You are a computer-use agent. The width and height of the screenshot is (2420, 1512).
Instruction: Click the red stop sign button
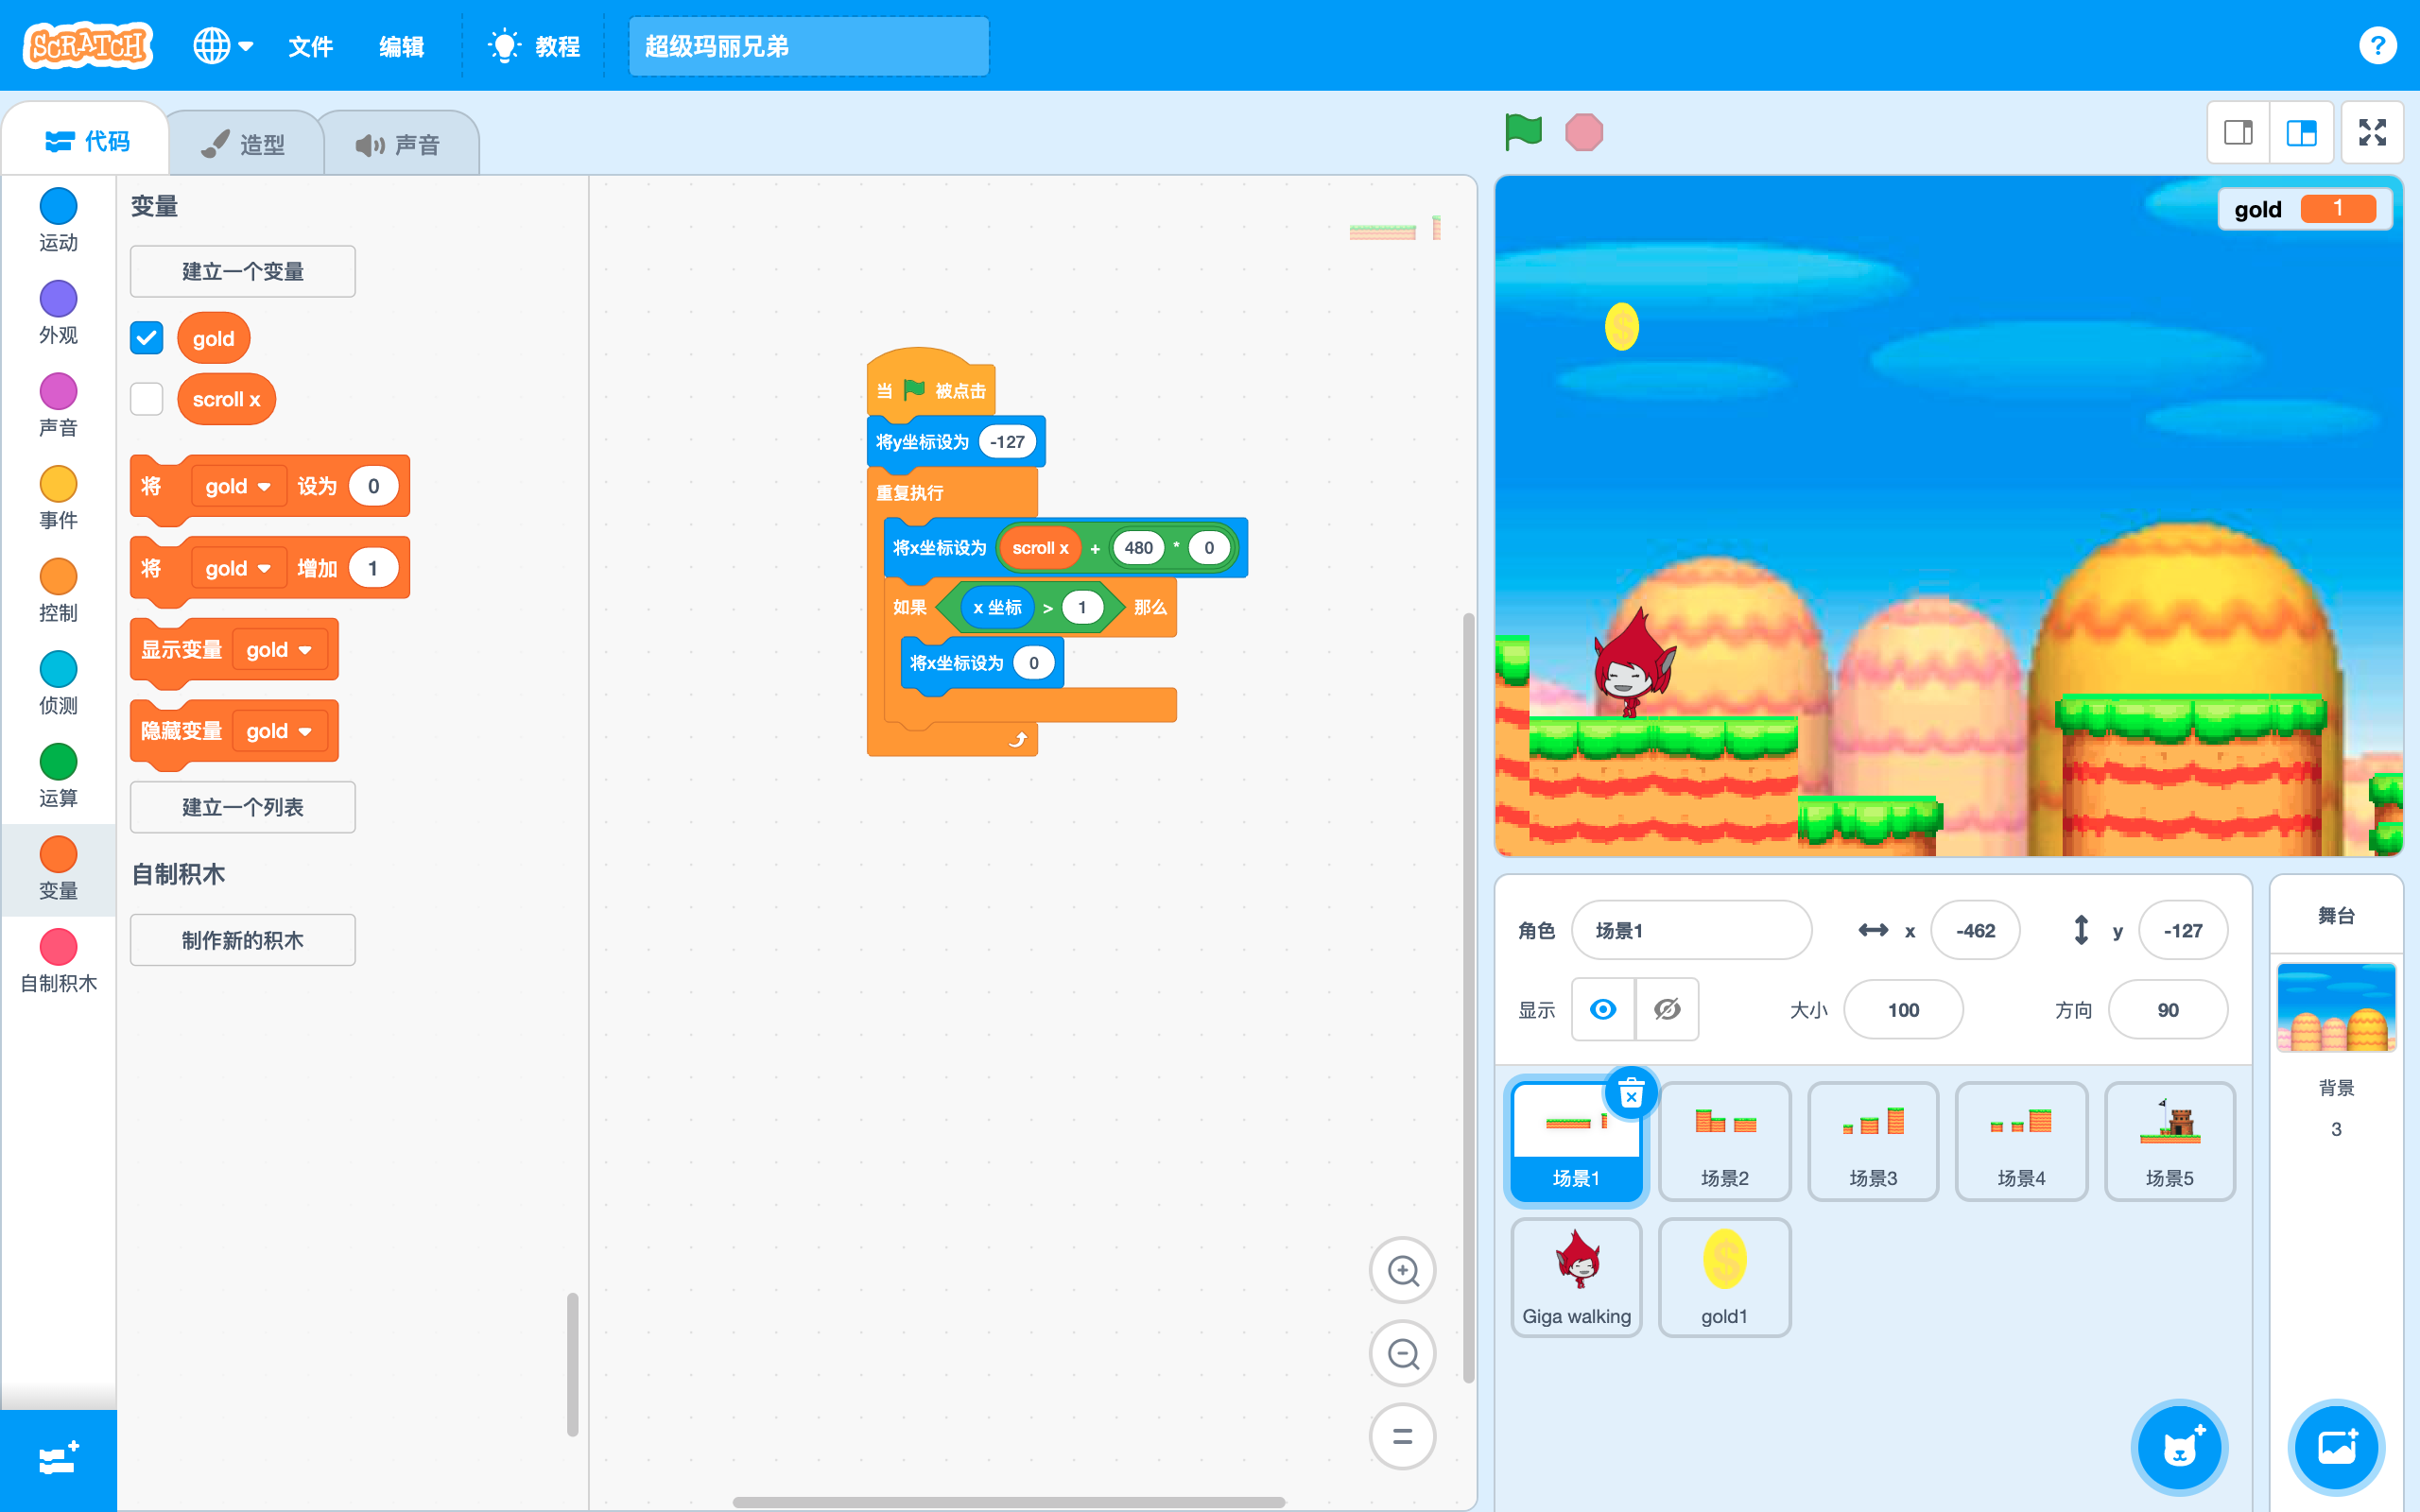click(1584, 132)
